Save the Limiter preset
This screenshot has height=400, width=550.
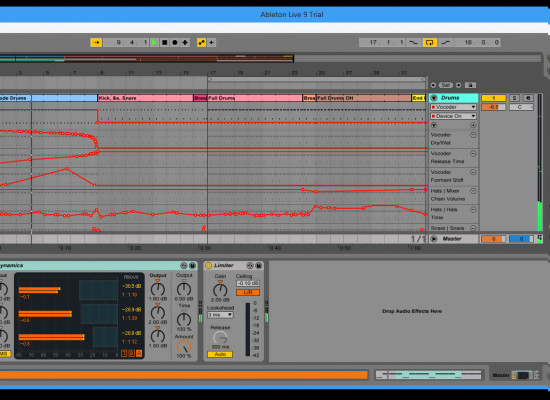pyautogui.click(x=259, y=266)
